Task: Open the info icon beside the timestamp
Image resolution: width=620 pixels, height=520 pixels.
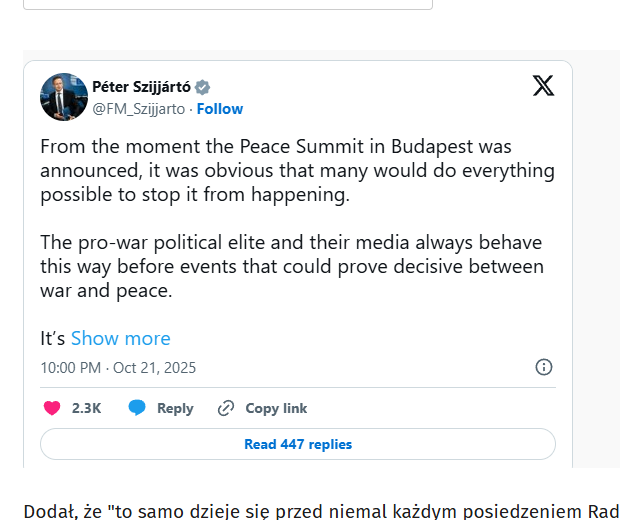Action: click(x=544, y=367)
